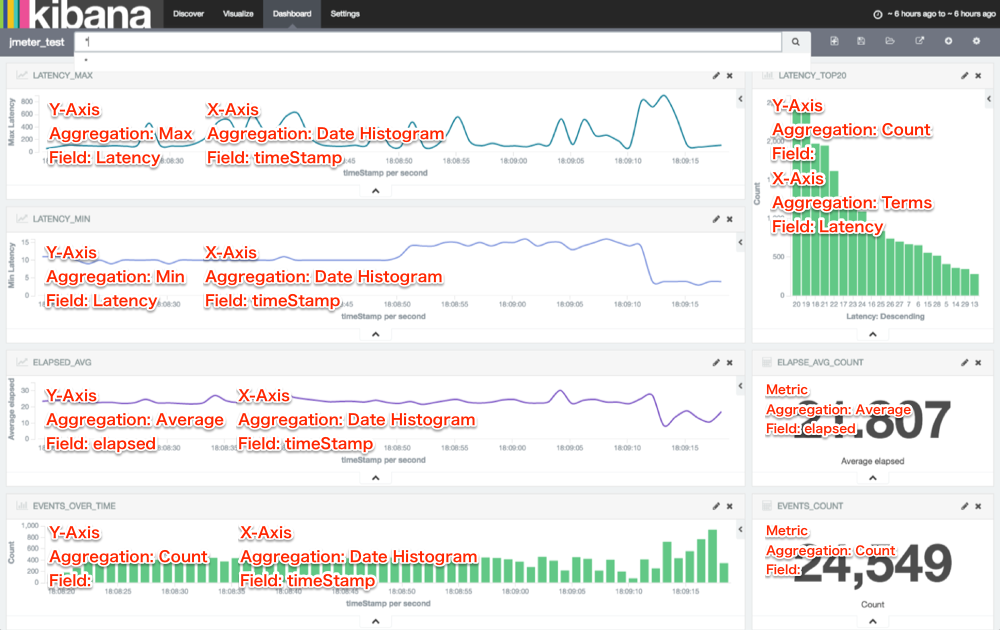Image resolution: width=1000 pixels, height=630 pixels.
Task: Switch to the Visualize tab
Action: point(238,13)
